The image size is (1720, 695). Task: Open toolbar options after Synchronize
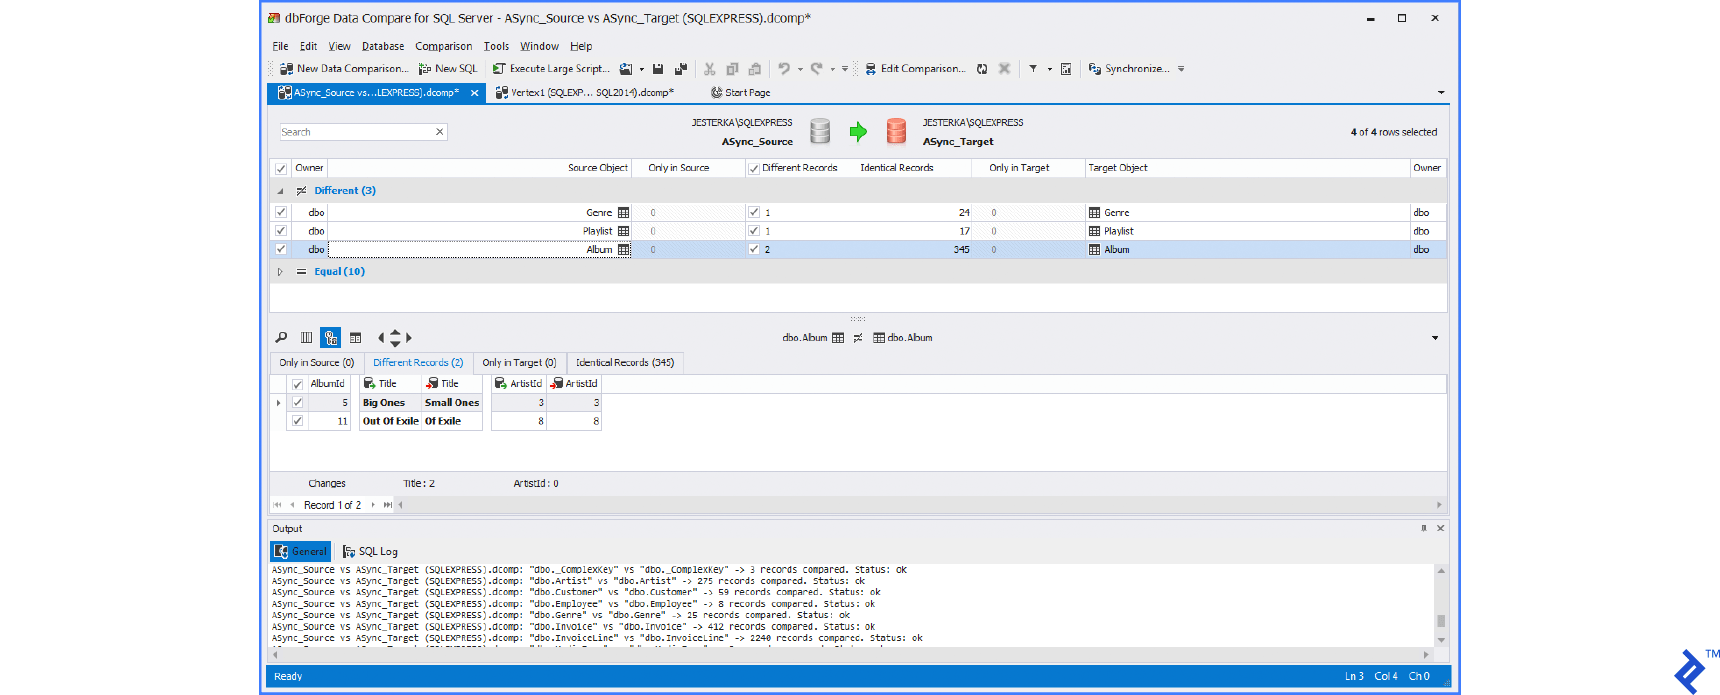(1181, 69)
